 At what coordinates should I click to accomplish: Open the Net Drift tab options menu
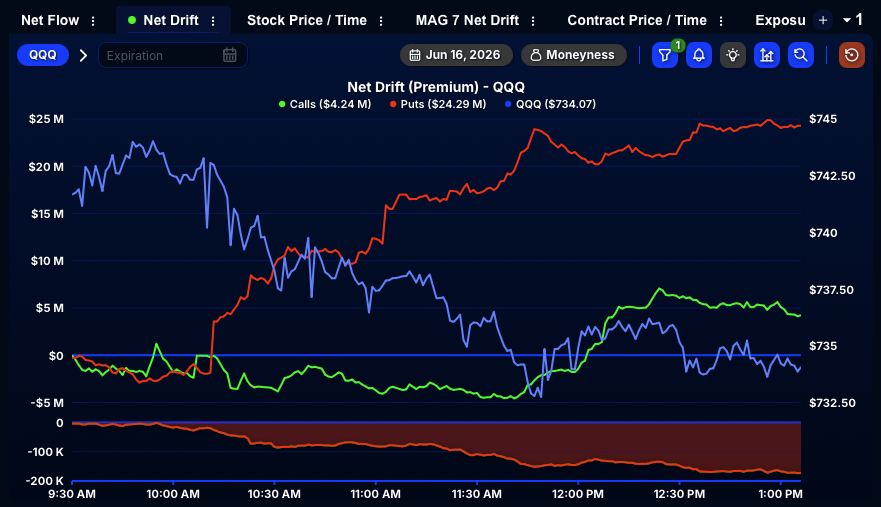point(213,21)
